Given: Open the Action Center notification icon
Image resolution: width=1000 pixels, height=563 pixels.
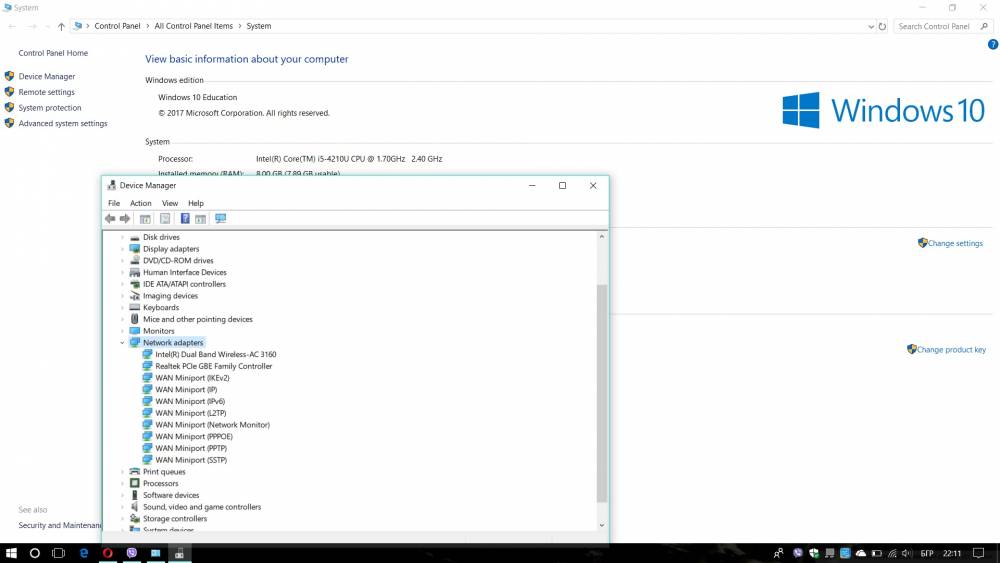Looking at the screenshot, I should point(979,553).
